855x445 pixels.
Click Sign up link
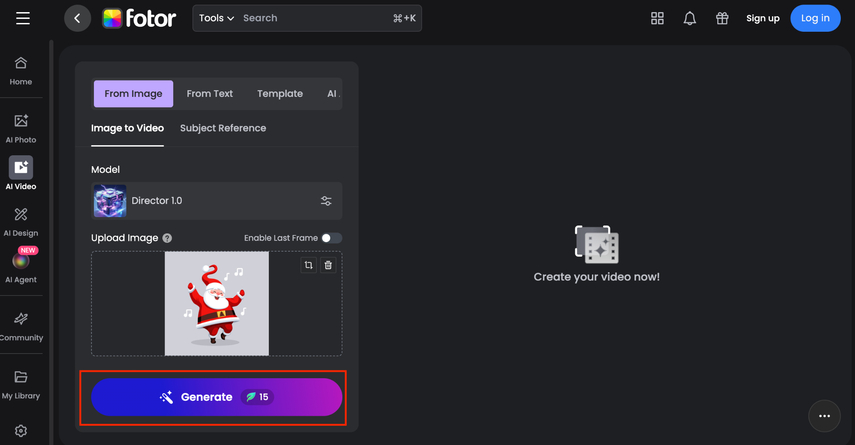coord(762,18)
